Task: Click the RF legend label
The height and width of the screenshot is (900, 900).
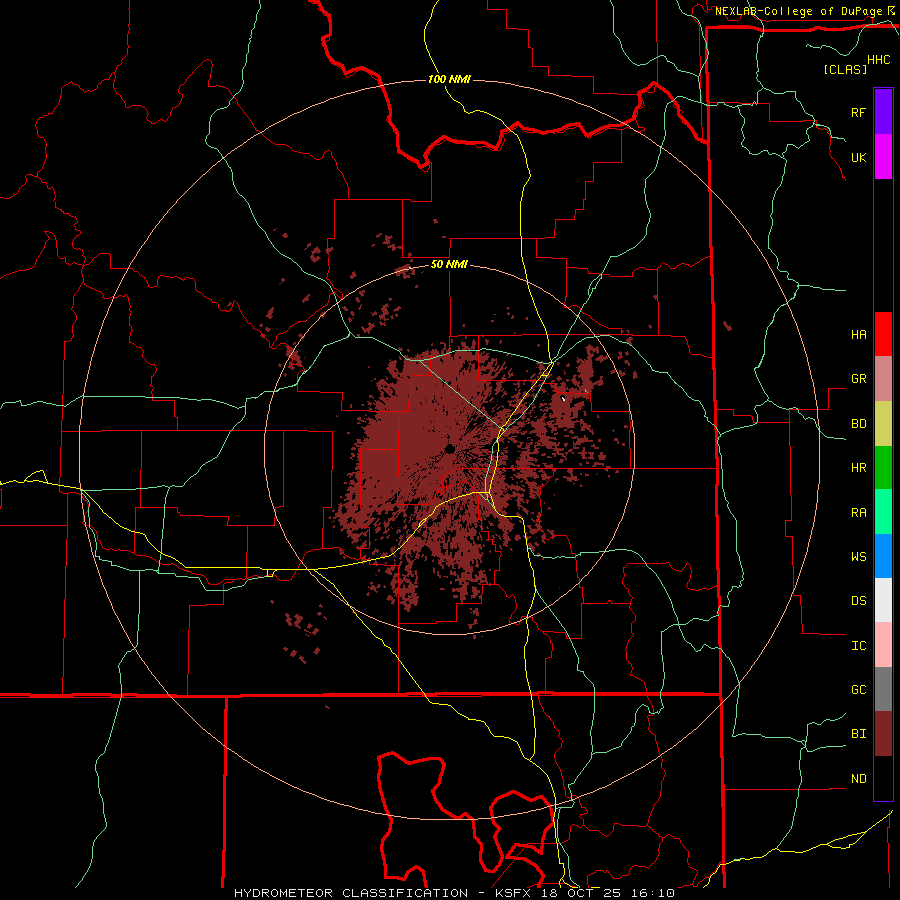Action: [858, 112]
